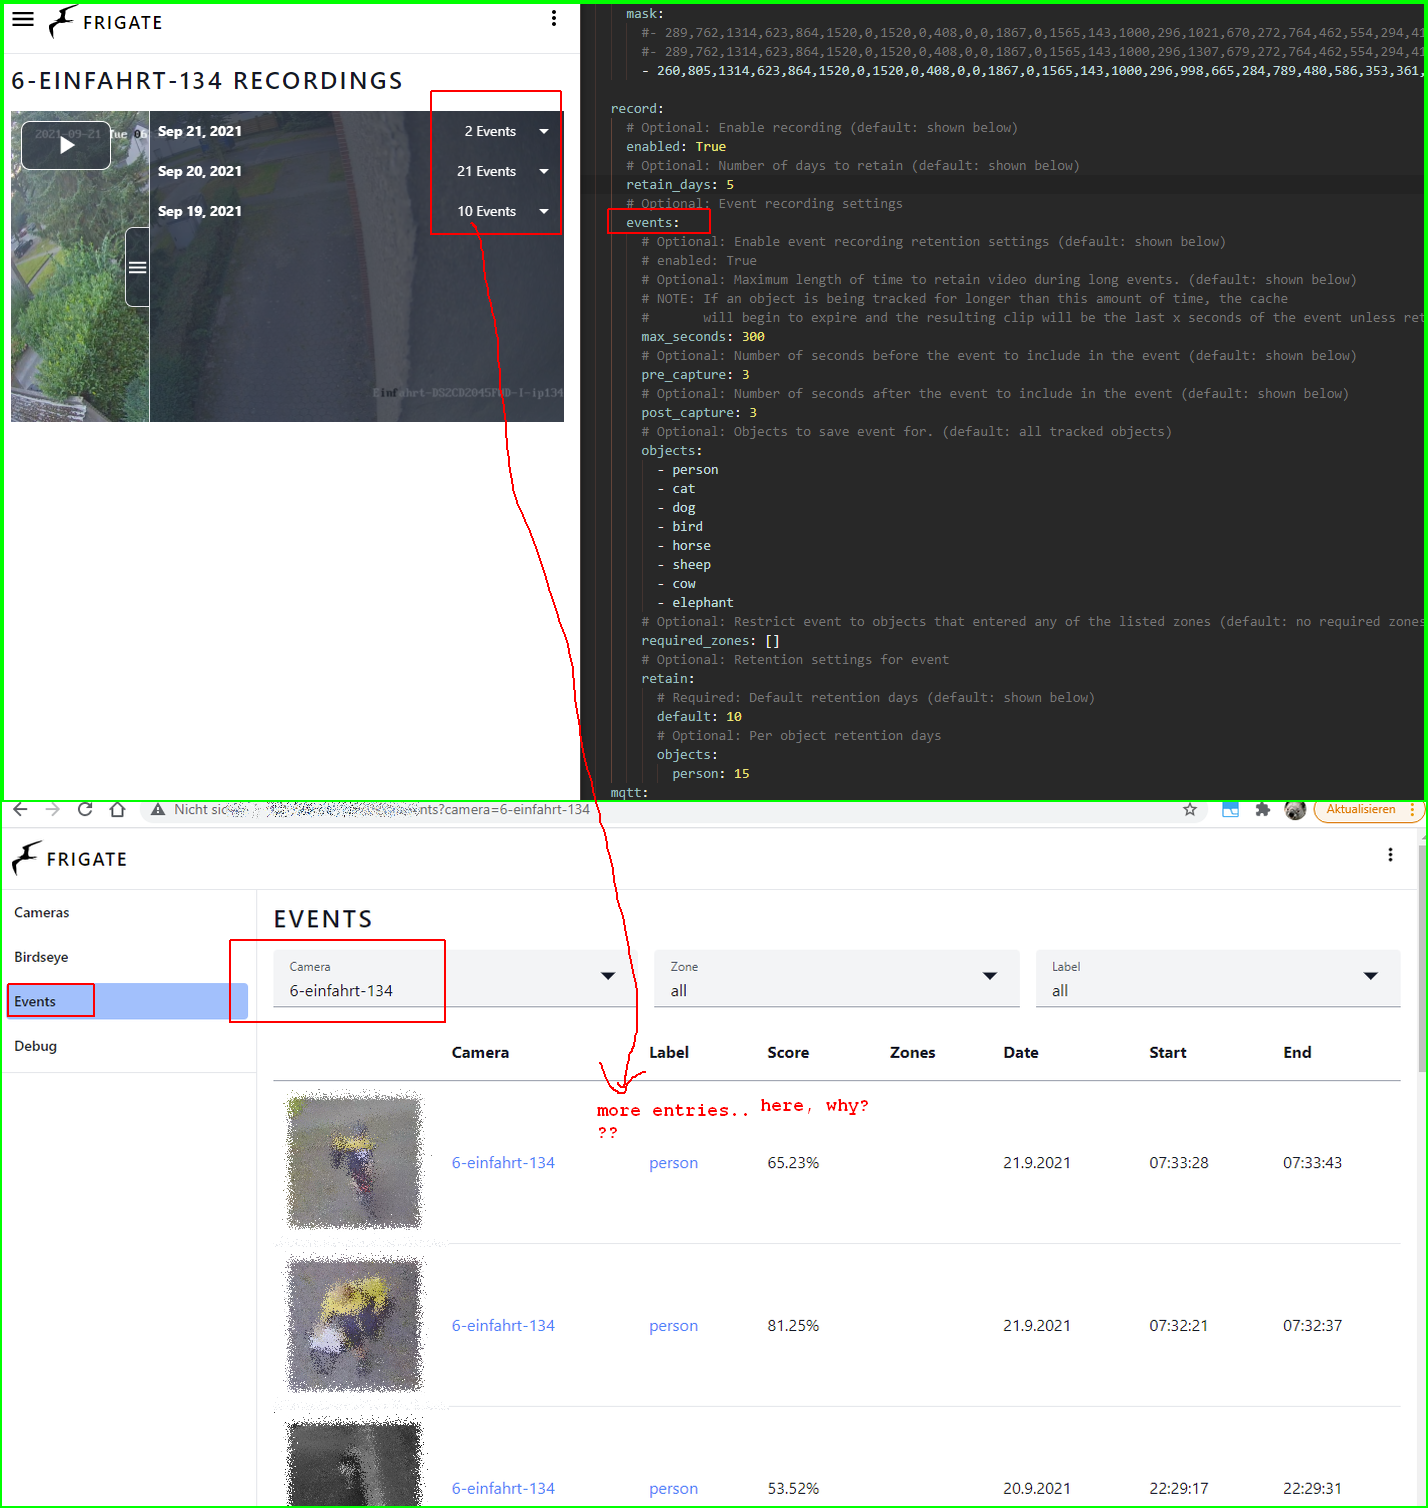Open the 'person' label link of the first event
The height and width of the screenshot is (1508, 1428).
point(673,1162)
